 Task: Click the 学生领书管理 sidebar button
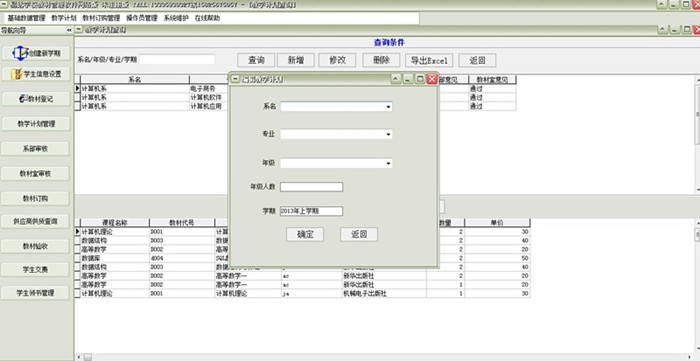point(36,293)
